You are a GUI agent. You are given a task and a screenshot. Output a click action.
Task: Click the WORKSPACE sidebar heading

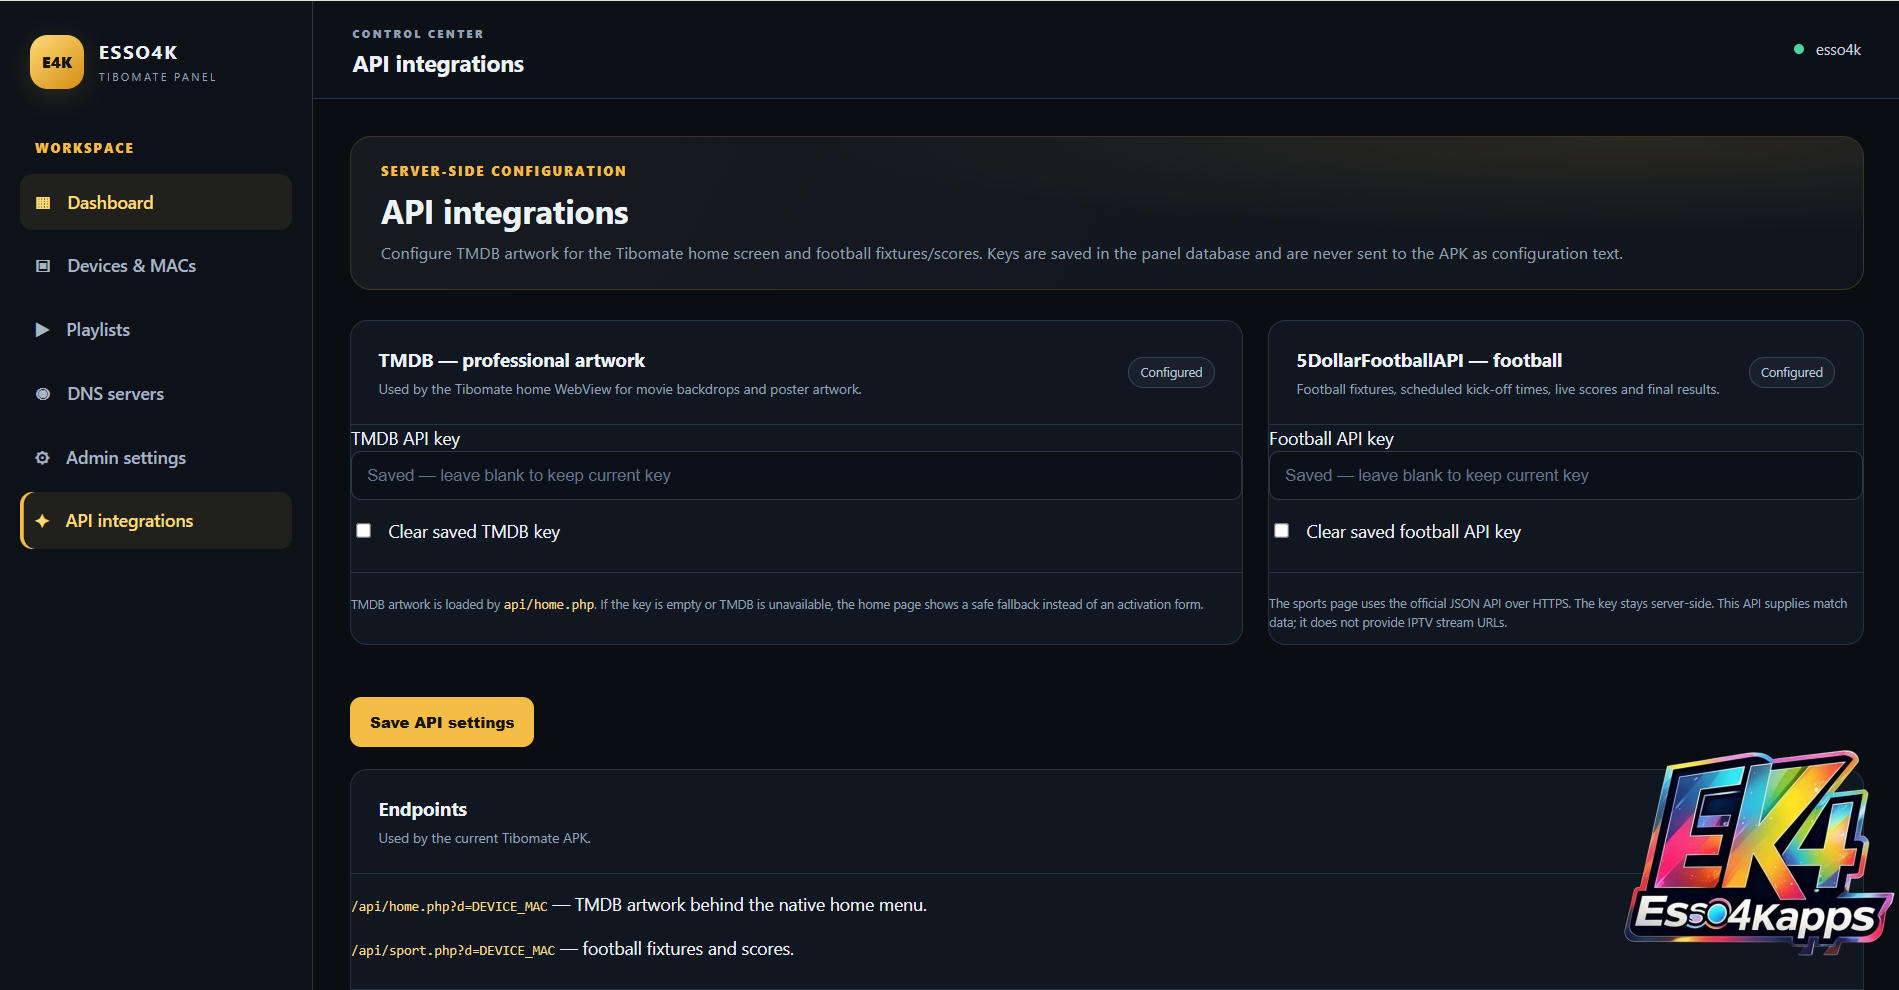point(84,148)
